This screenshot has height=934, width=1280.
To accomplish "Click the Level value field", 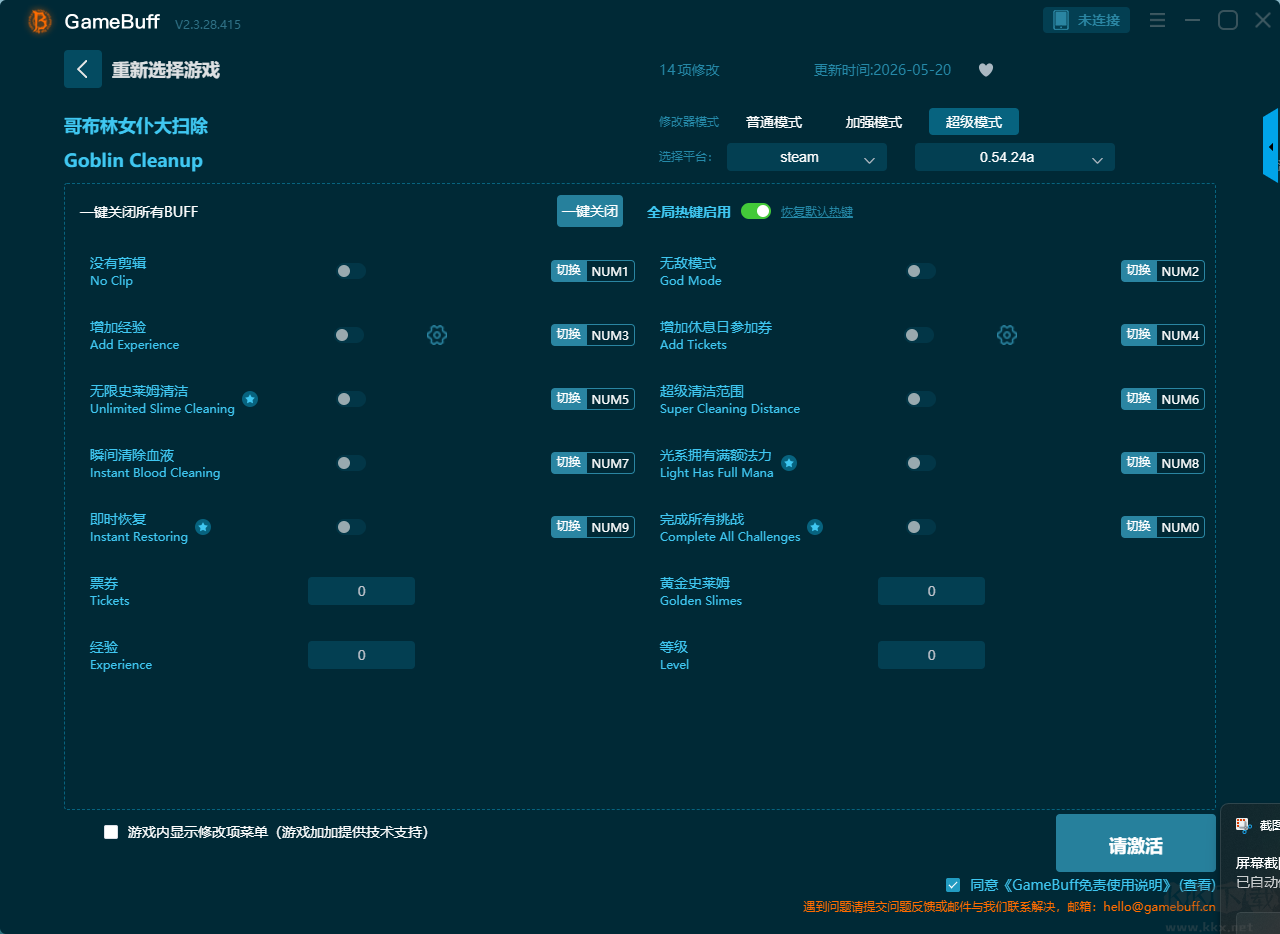I will click(931, 655).
